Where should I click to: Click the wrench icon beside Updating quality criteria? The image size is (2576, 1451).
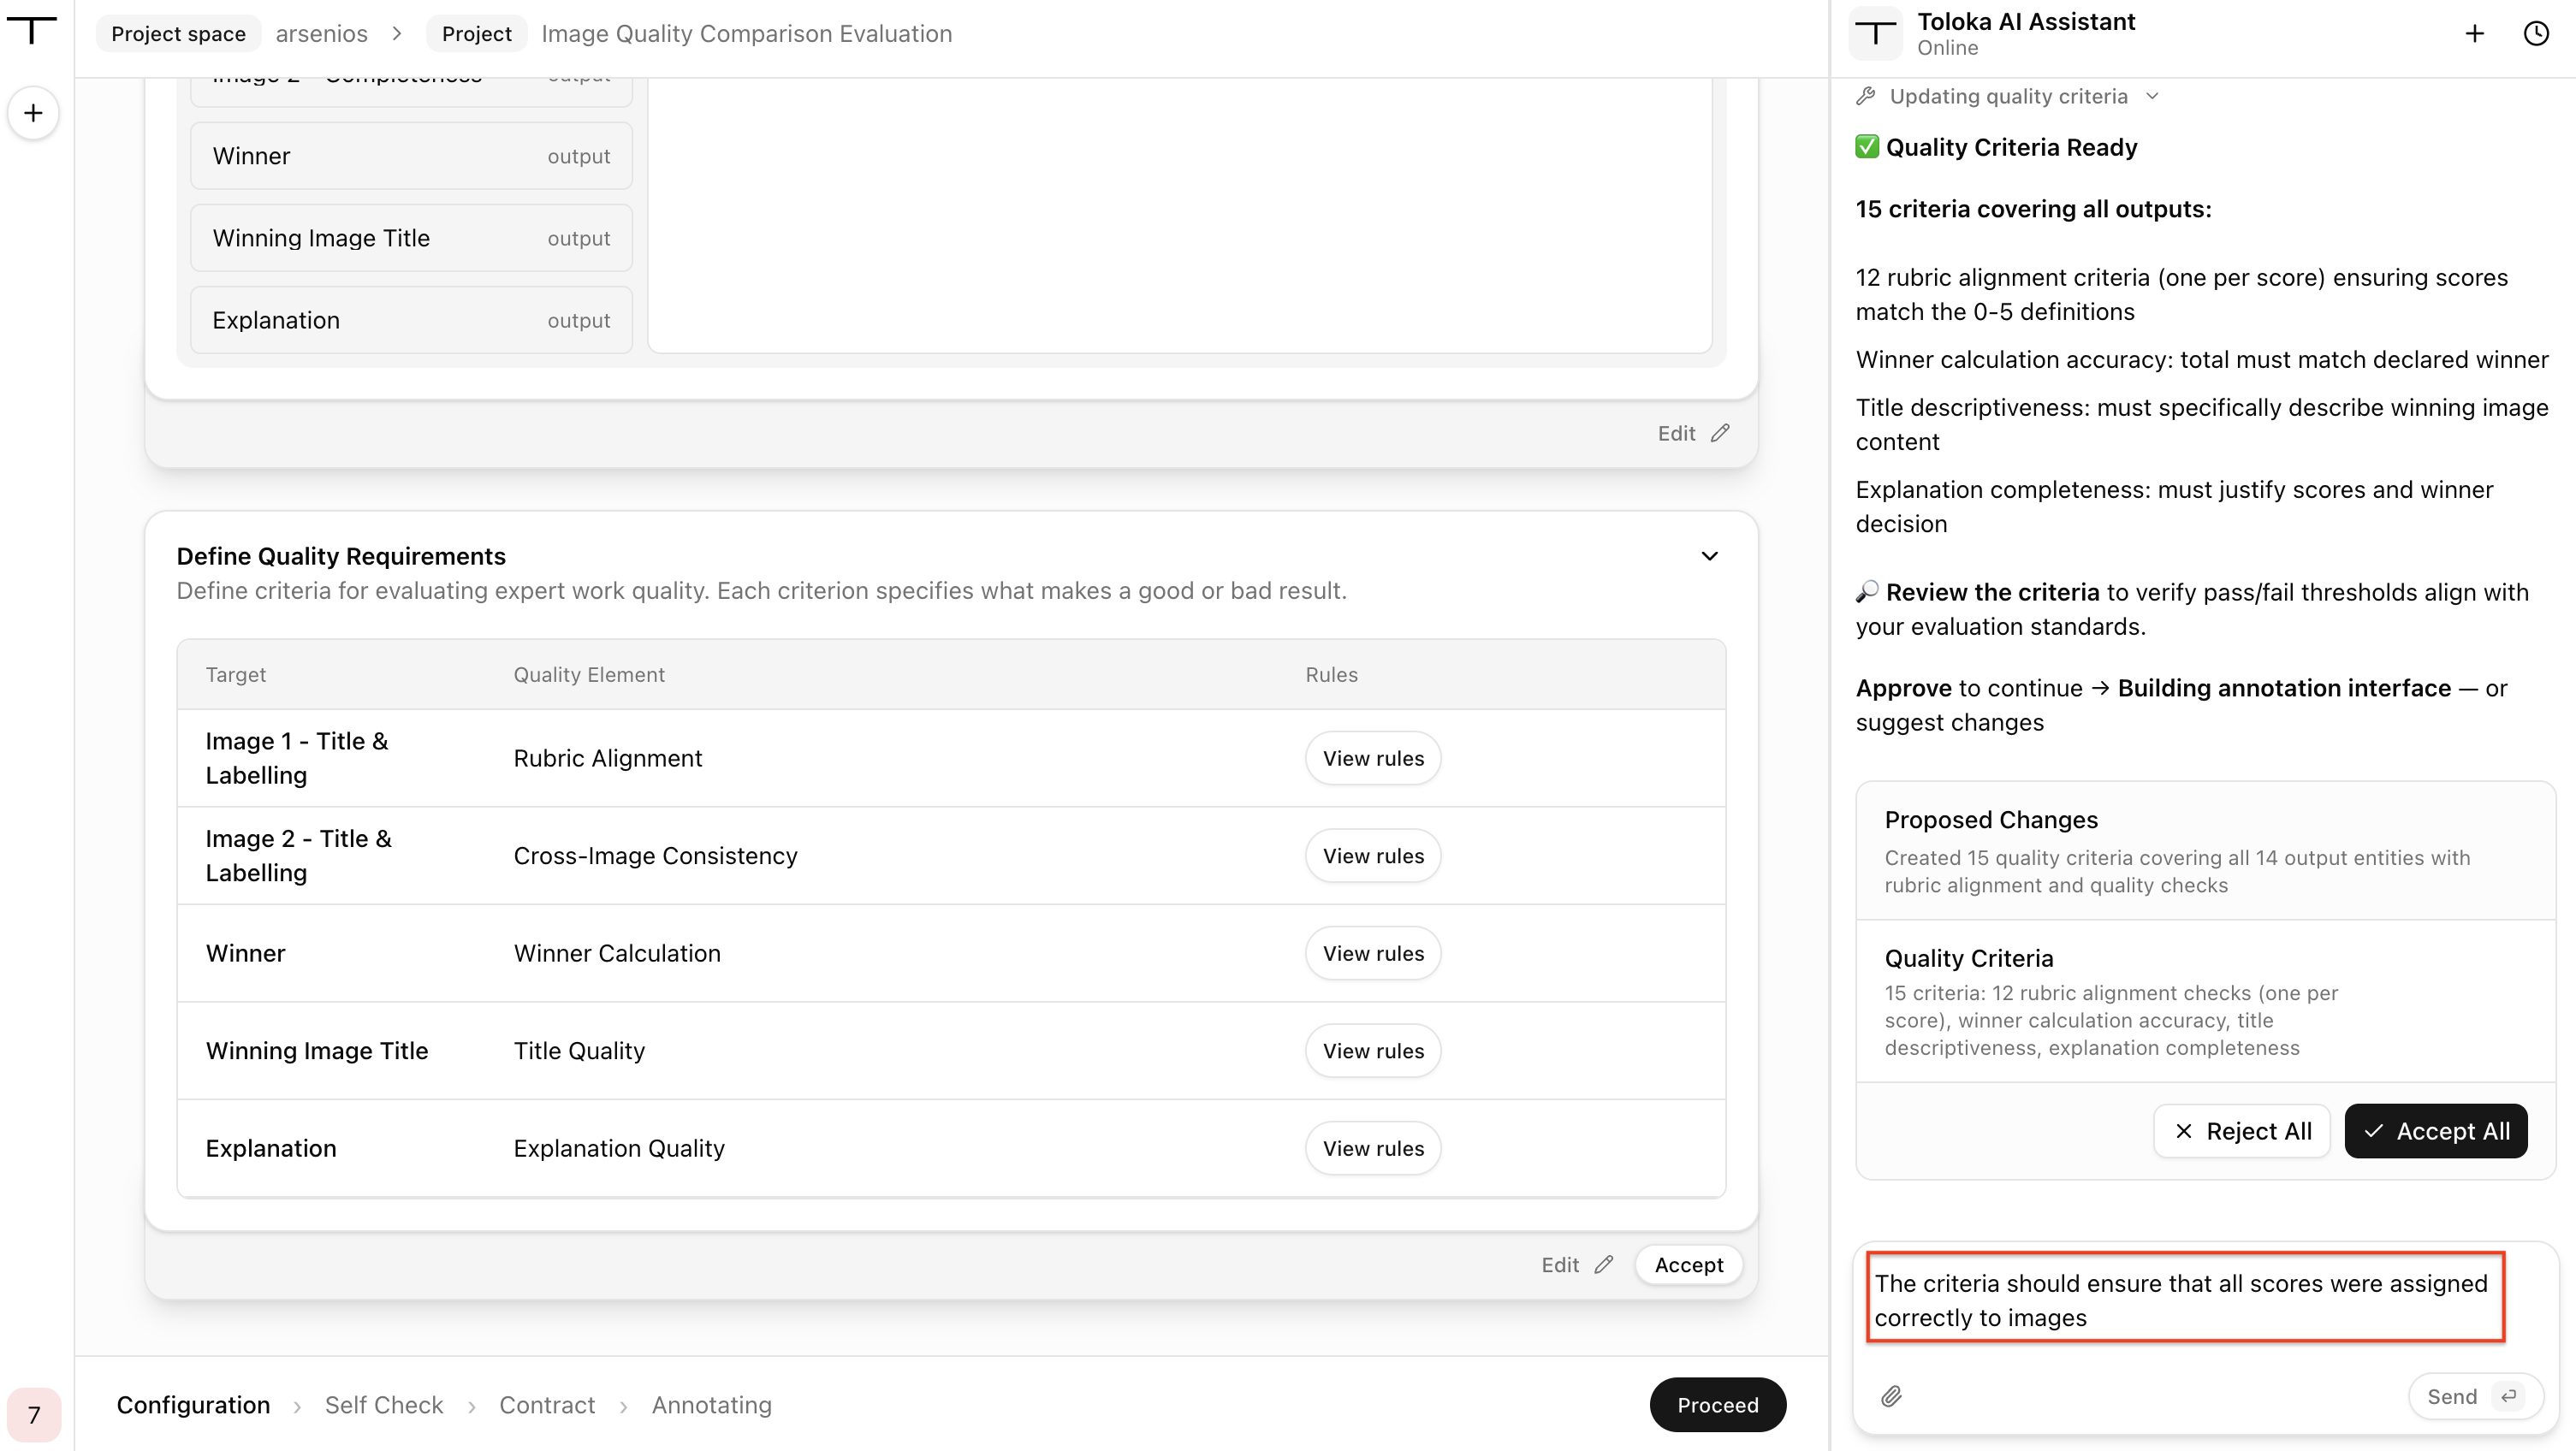coord(1866,96)
